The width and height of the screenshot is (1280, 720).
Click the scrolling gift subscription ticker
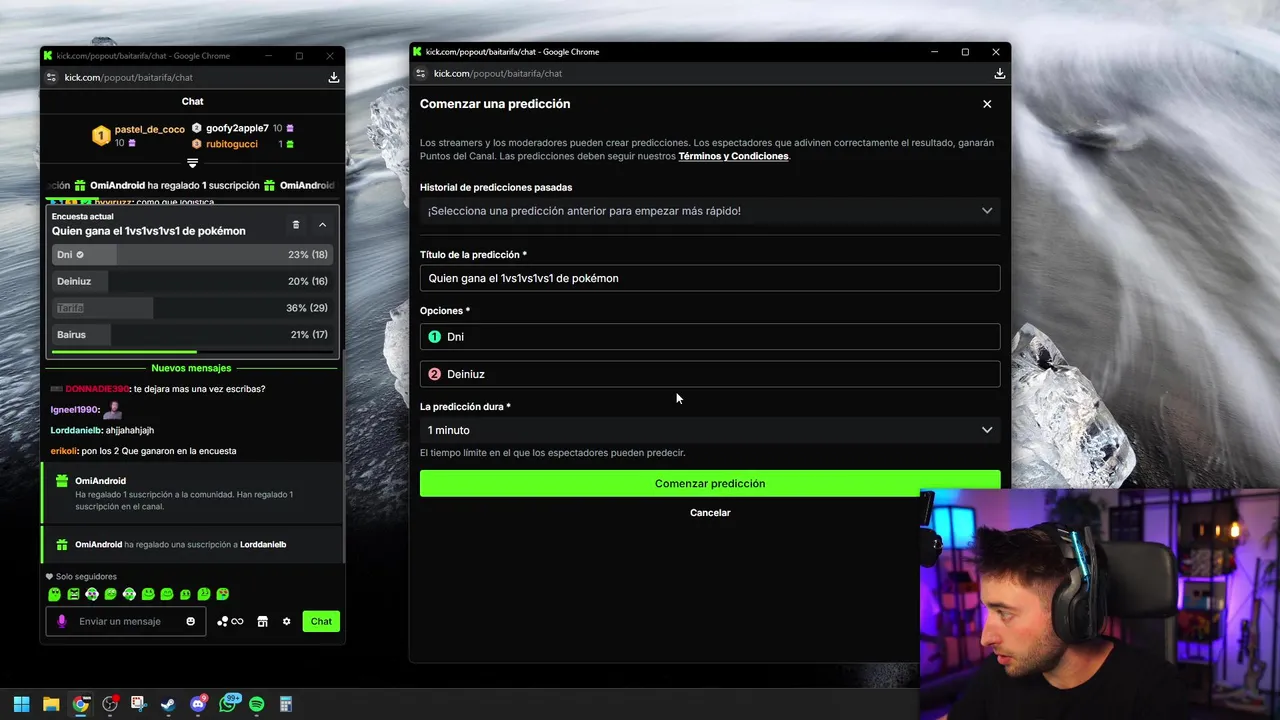192,185
